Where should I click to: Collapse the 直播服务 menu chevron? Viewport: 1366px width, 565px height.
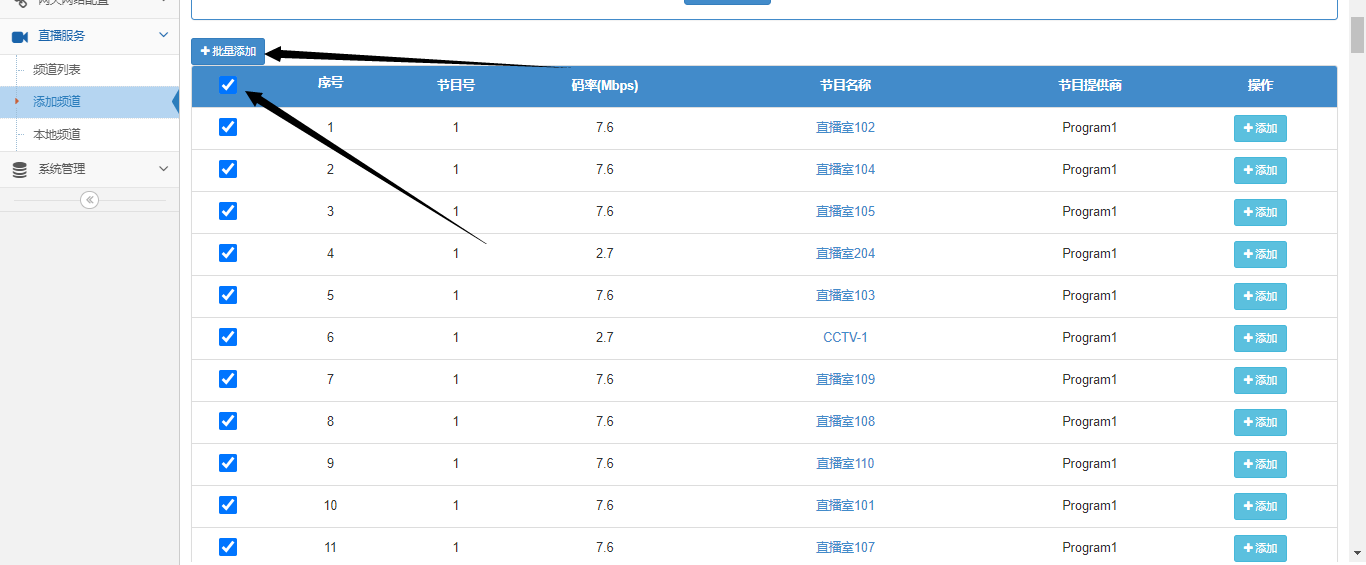pyautogui.click(x=164, y=36)
